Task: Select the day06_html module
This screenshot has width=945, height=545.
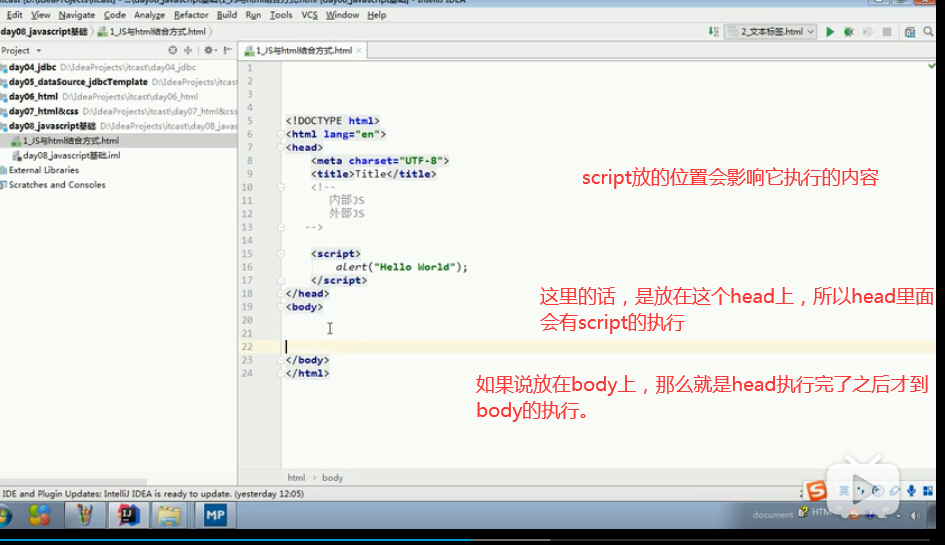Action: click(x=33, y=96)
